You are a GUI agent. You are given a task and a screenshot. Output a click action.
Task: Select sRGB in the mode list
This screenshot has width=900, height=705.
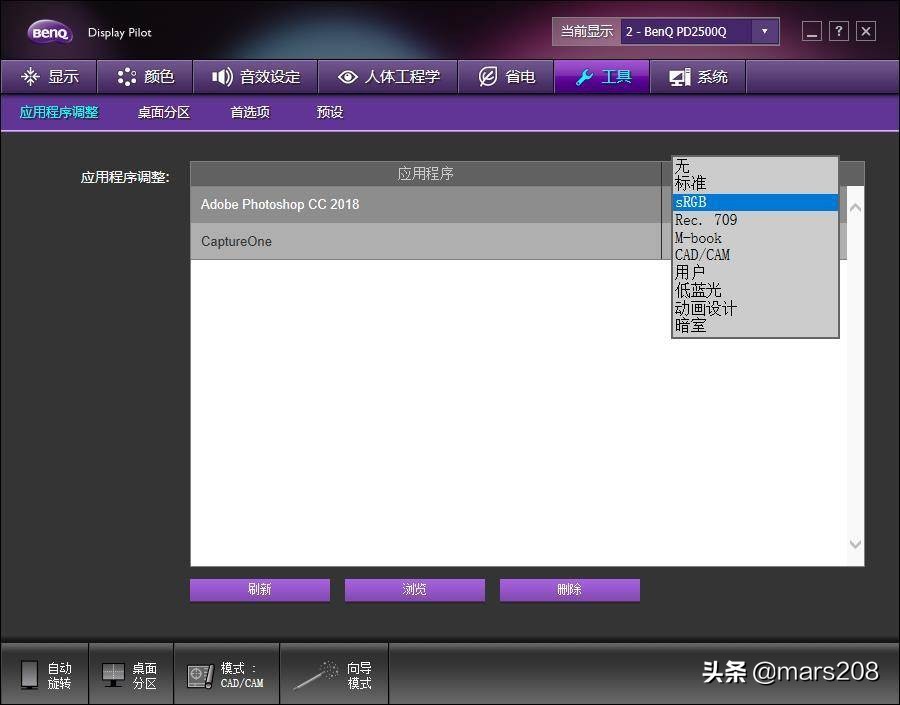(754, 202)
